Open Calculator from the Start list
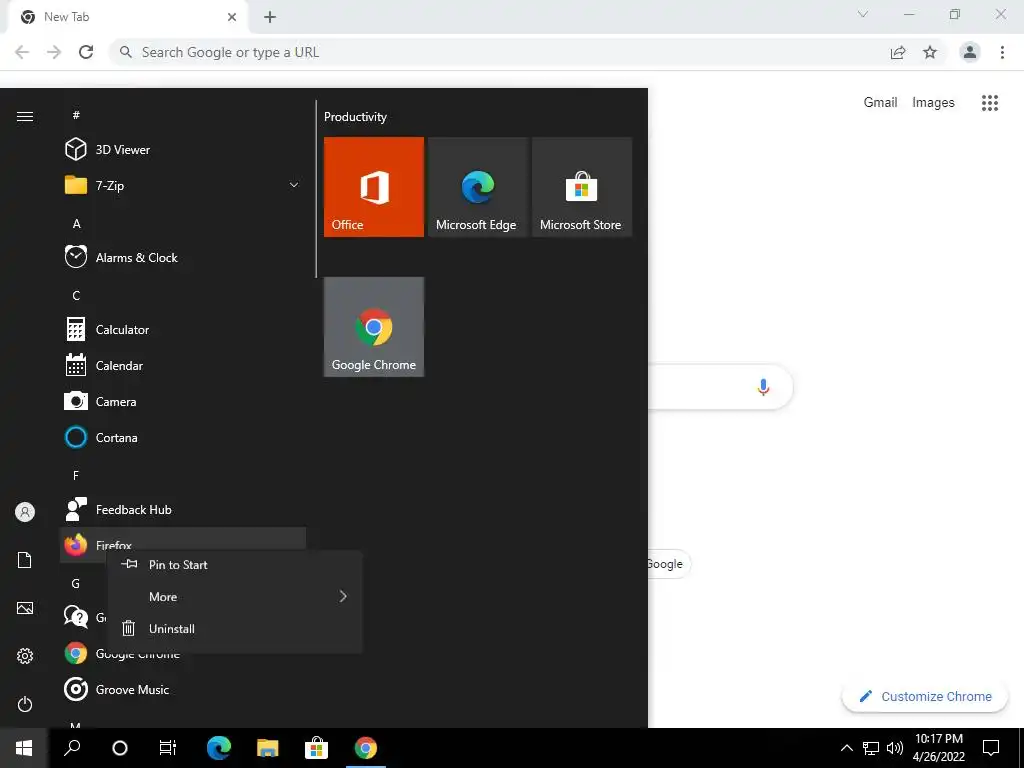1024x768 pixels. coord(183,330)
